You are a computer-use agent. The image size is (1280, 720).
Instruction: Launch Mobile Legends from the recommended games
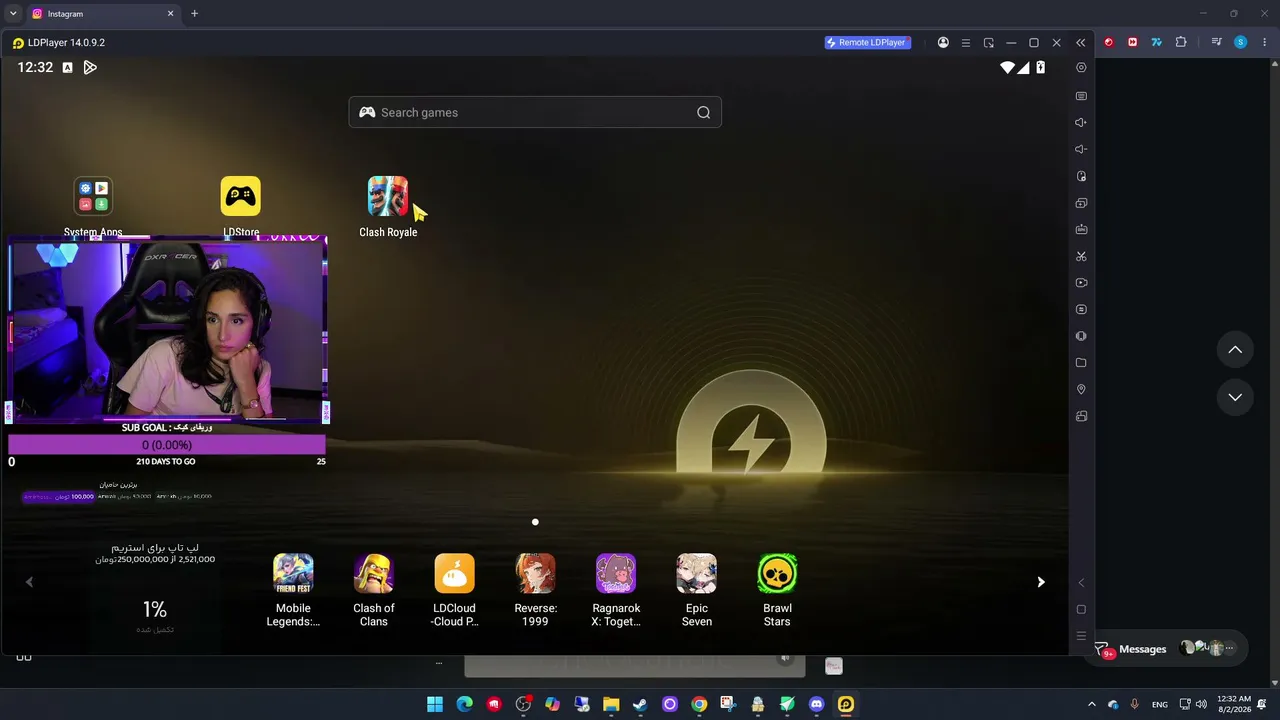tap(293, 574)
